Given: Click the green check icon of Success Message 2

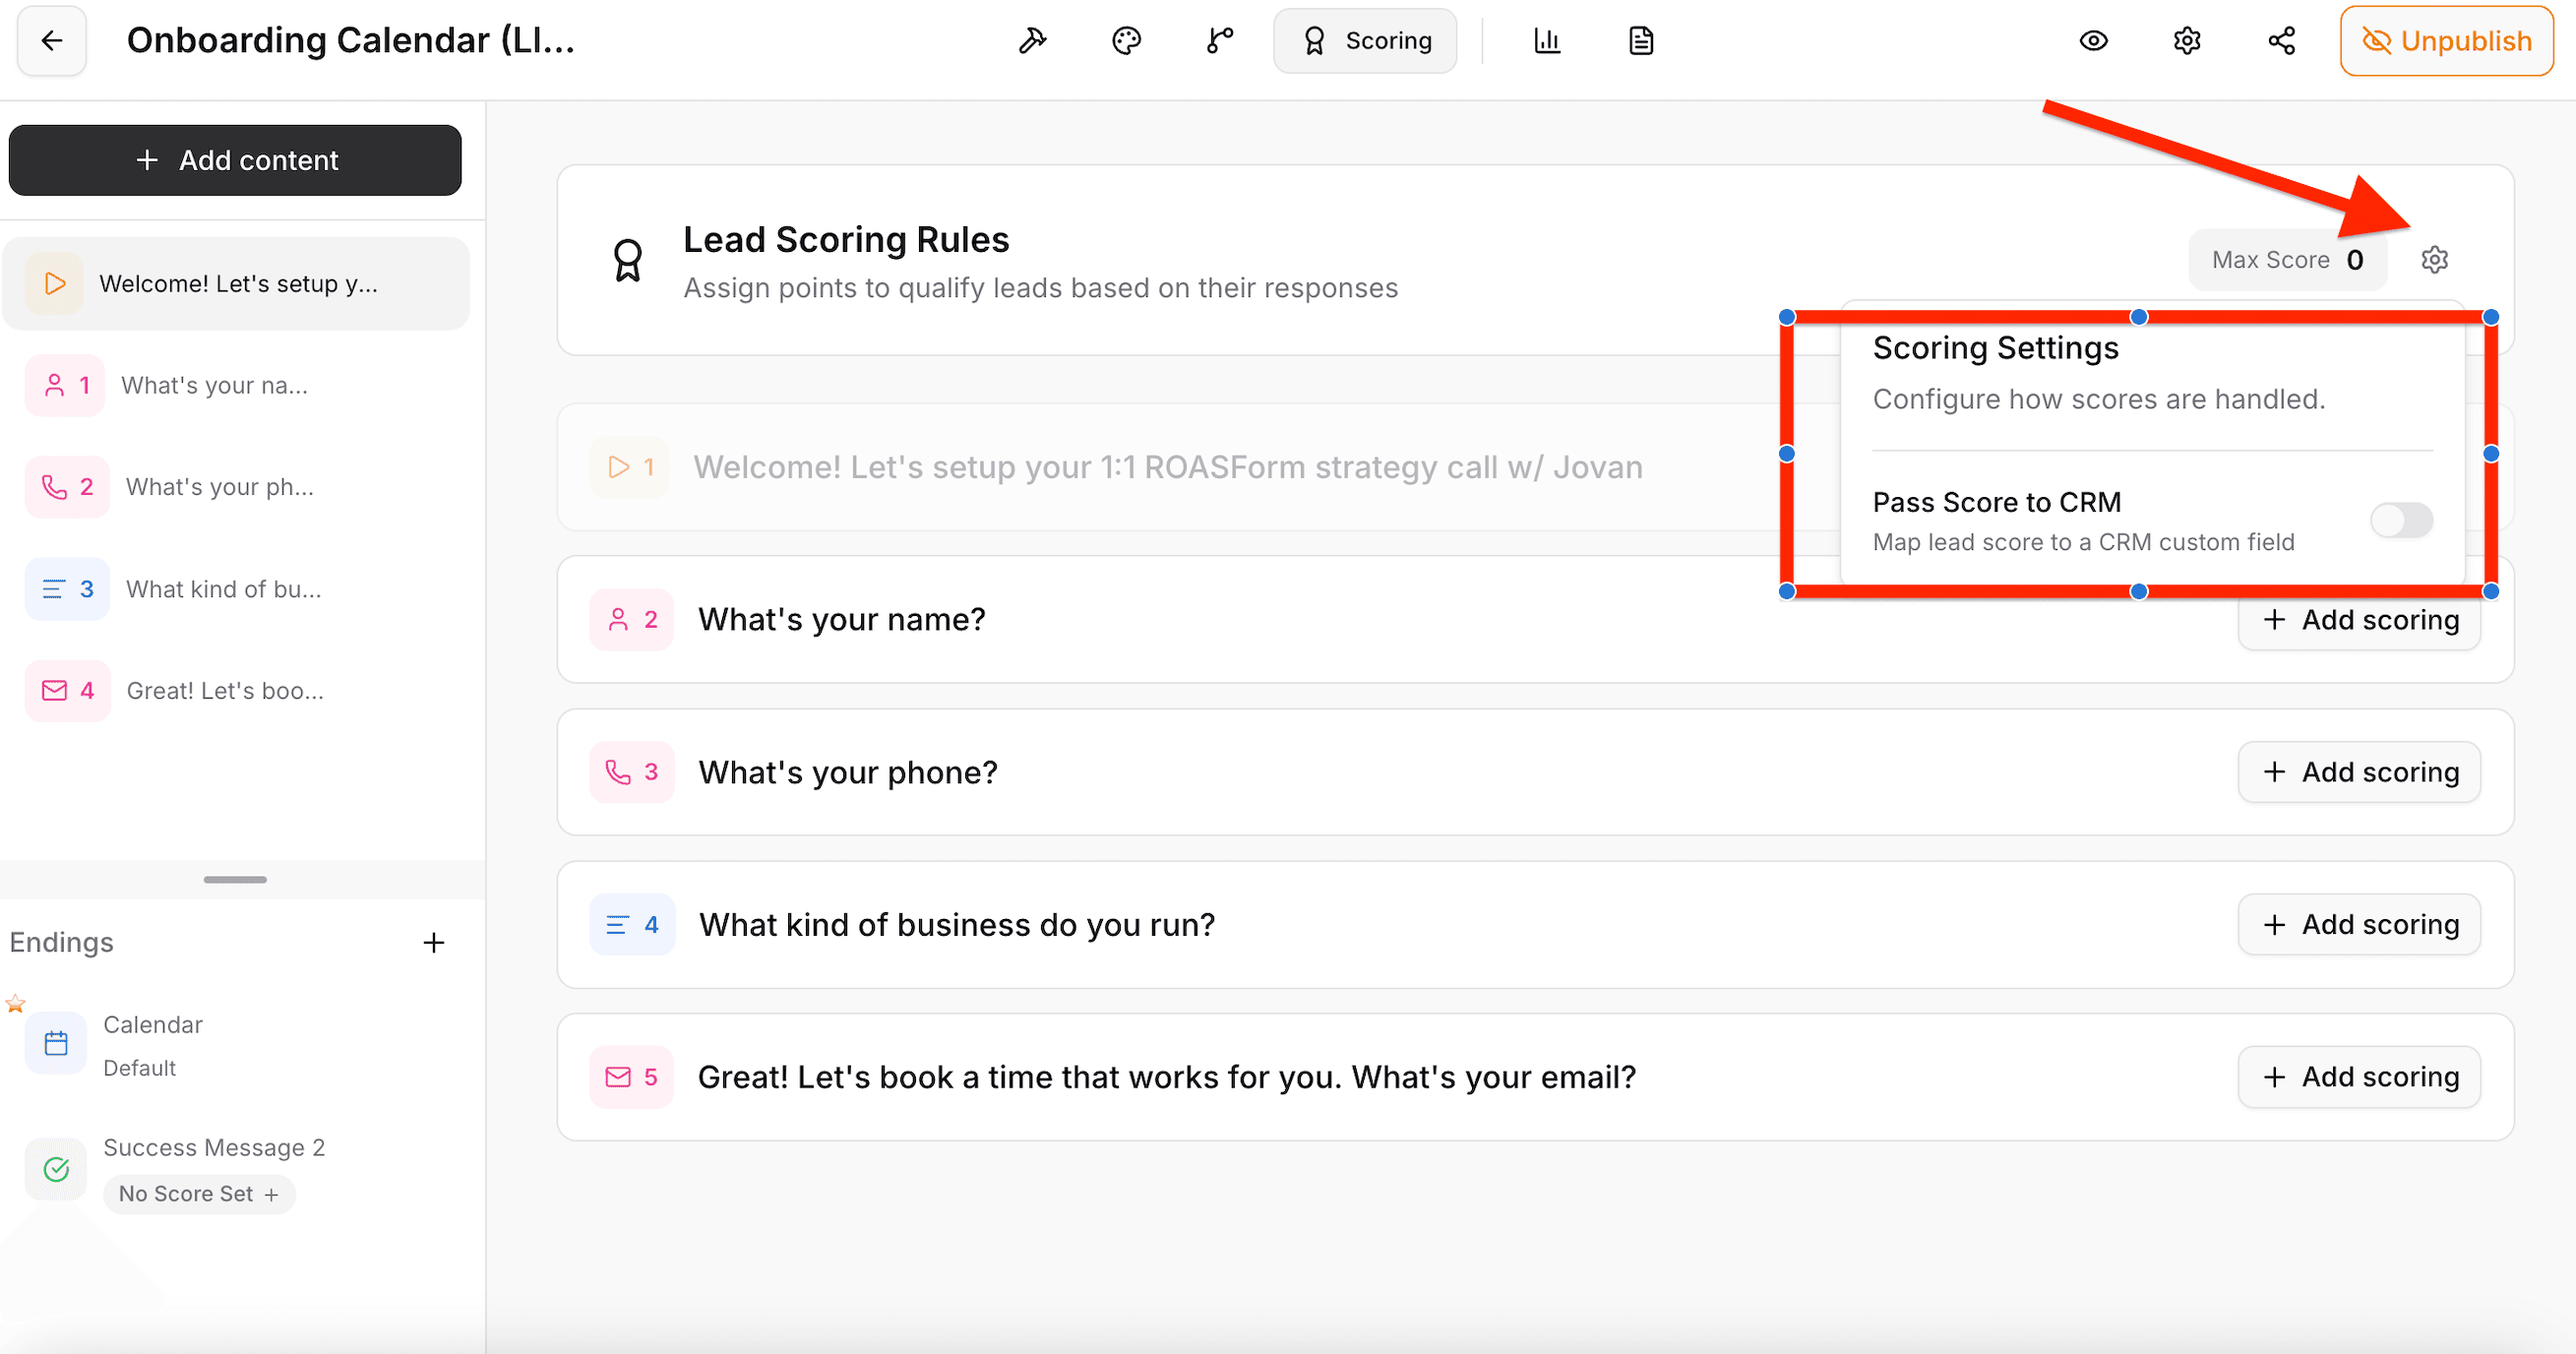Looking at the screenshot, I should tap(56, 1168).
